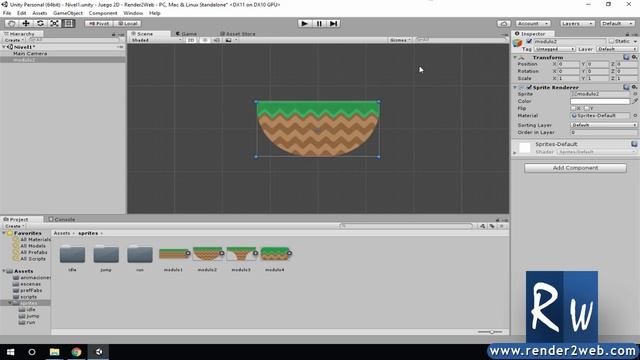This screenshot has width=640, height=360.
Task: Pause the game preview
Action: point(319,24)
